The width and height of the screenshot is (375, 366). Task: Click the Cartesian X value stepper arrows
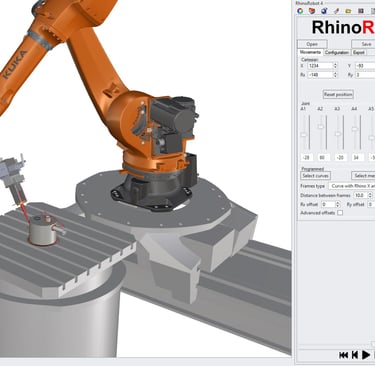pos(335,66)
